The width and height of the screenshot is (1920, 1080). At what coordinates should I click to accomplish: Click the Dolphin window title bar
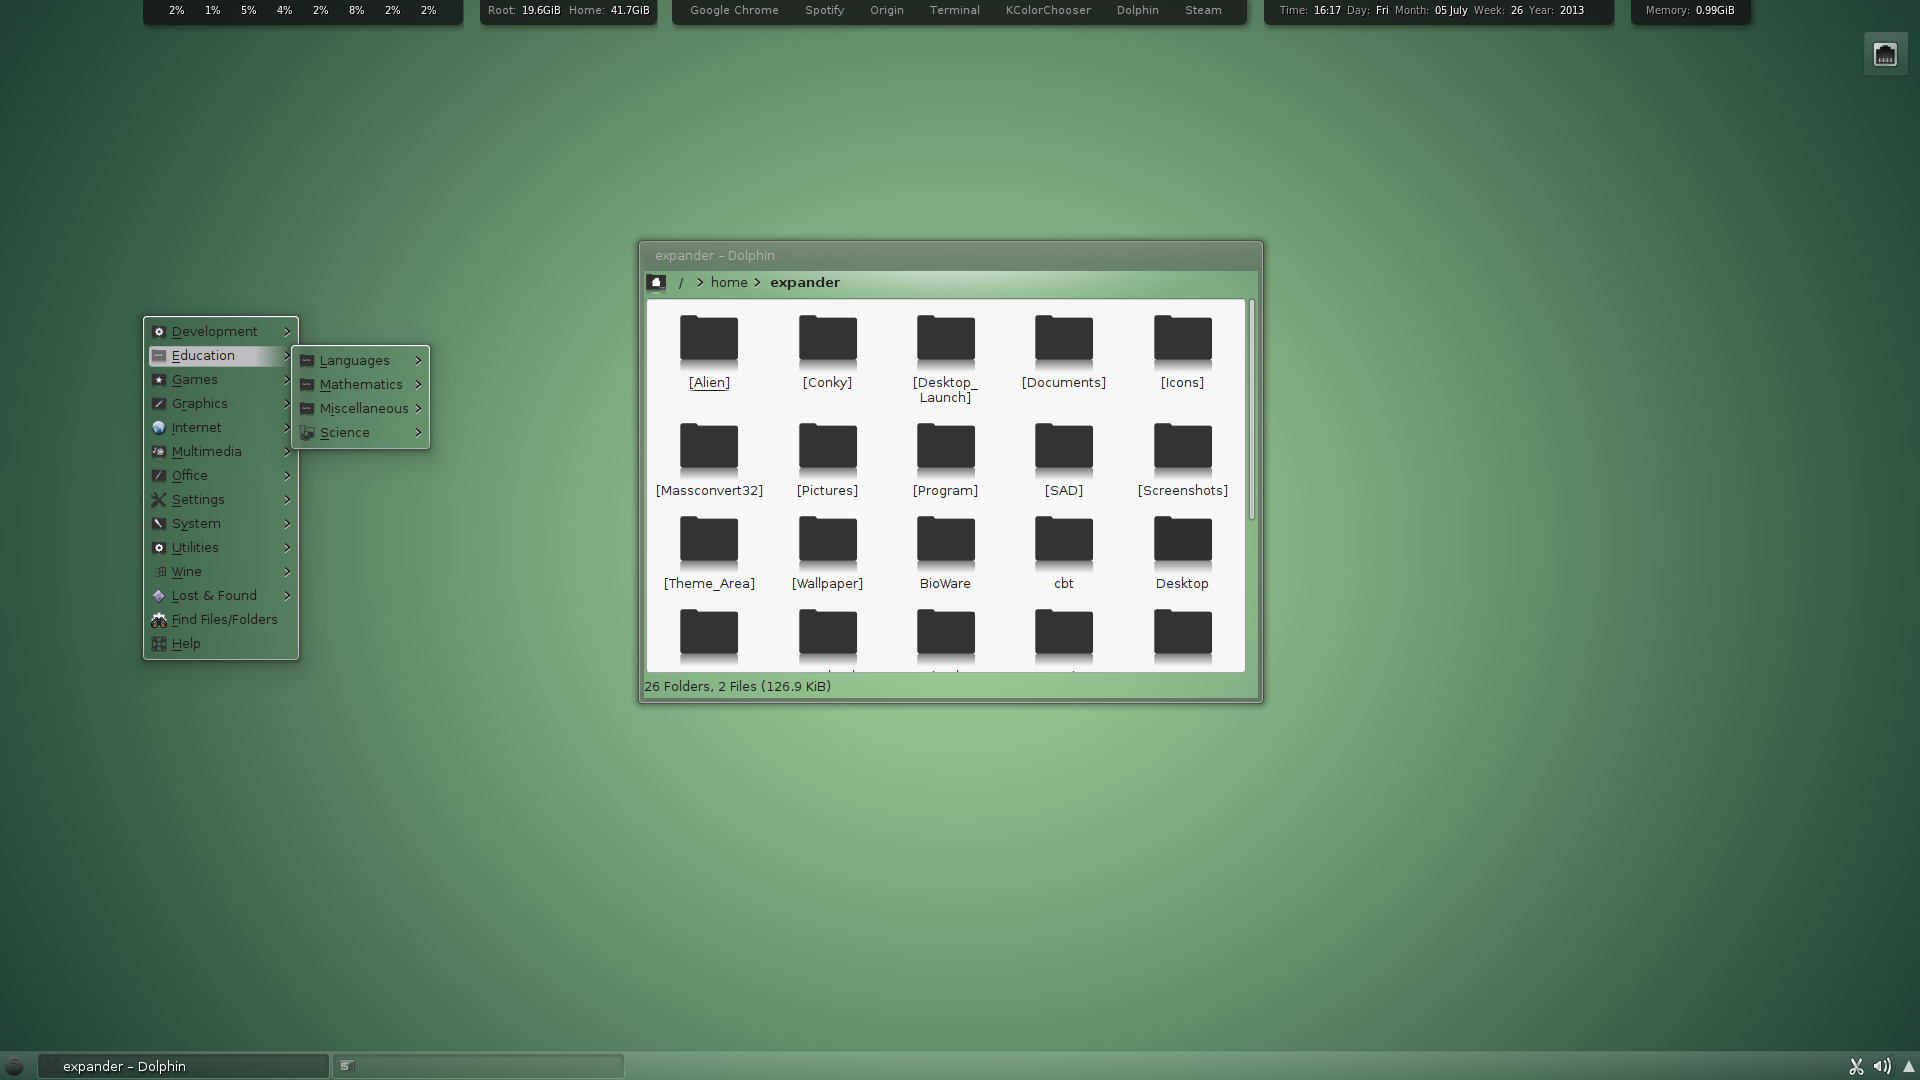[x=951, y=256]
